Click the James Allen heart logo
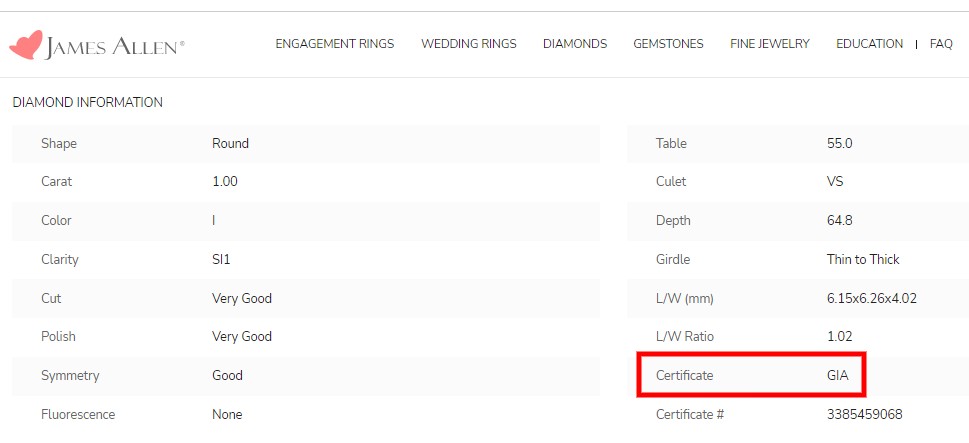 pos(25,45)
